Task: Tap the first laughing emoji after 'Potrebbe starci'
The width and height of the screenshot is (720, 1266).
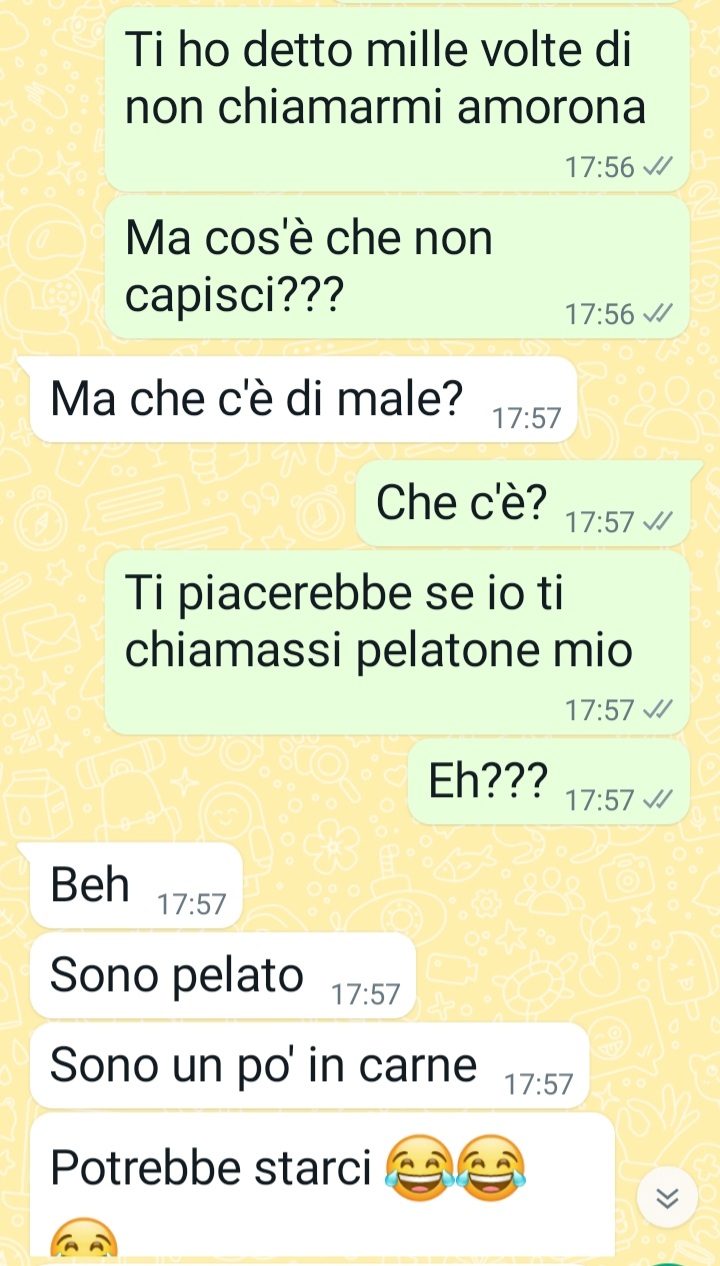Action: coord(419,1167)
